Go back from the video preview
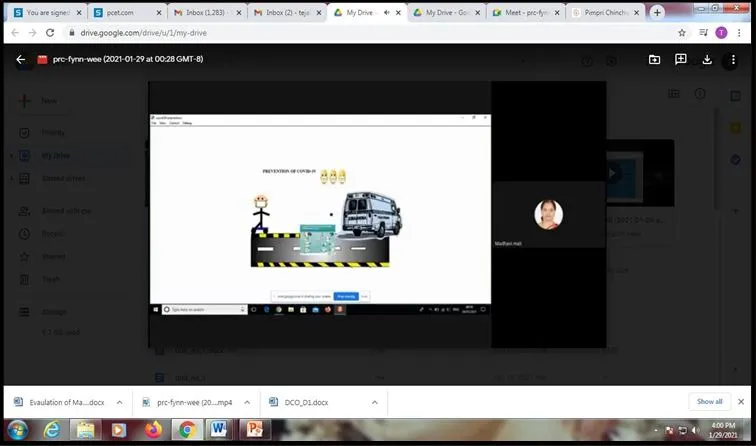 (x=20, y=59)
